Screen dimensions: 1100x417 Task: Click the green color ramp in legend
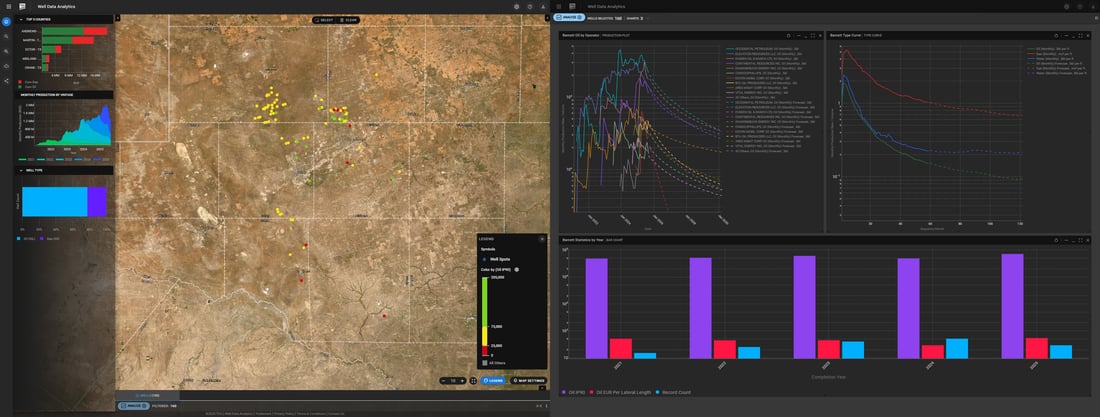click(484, 301)
